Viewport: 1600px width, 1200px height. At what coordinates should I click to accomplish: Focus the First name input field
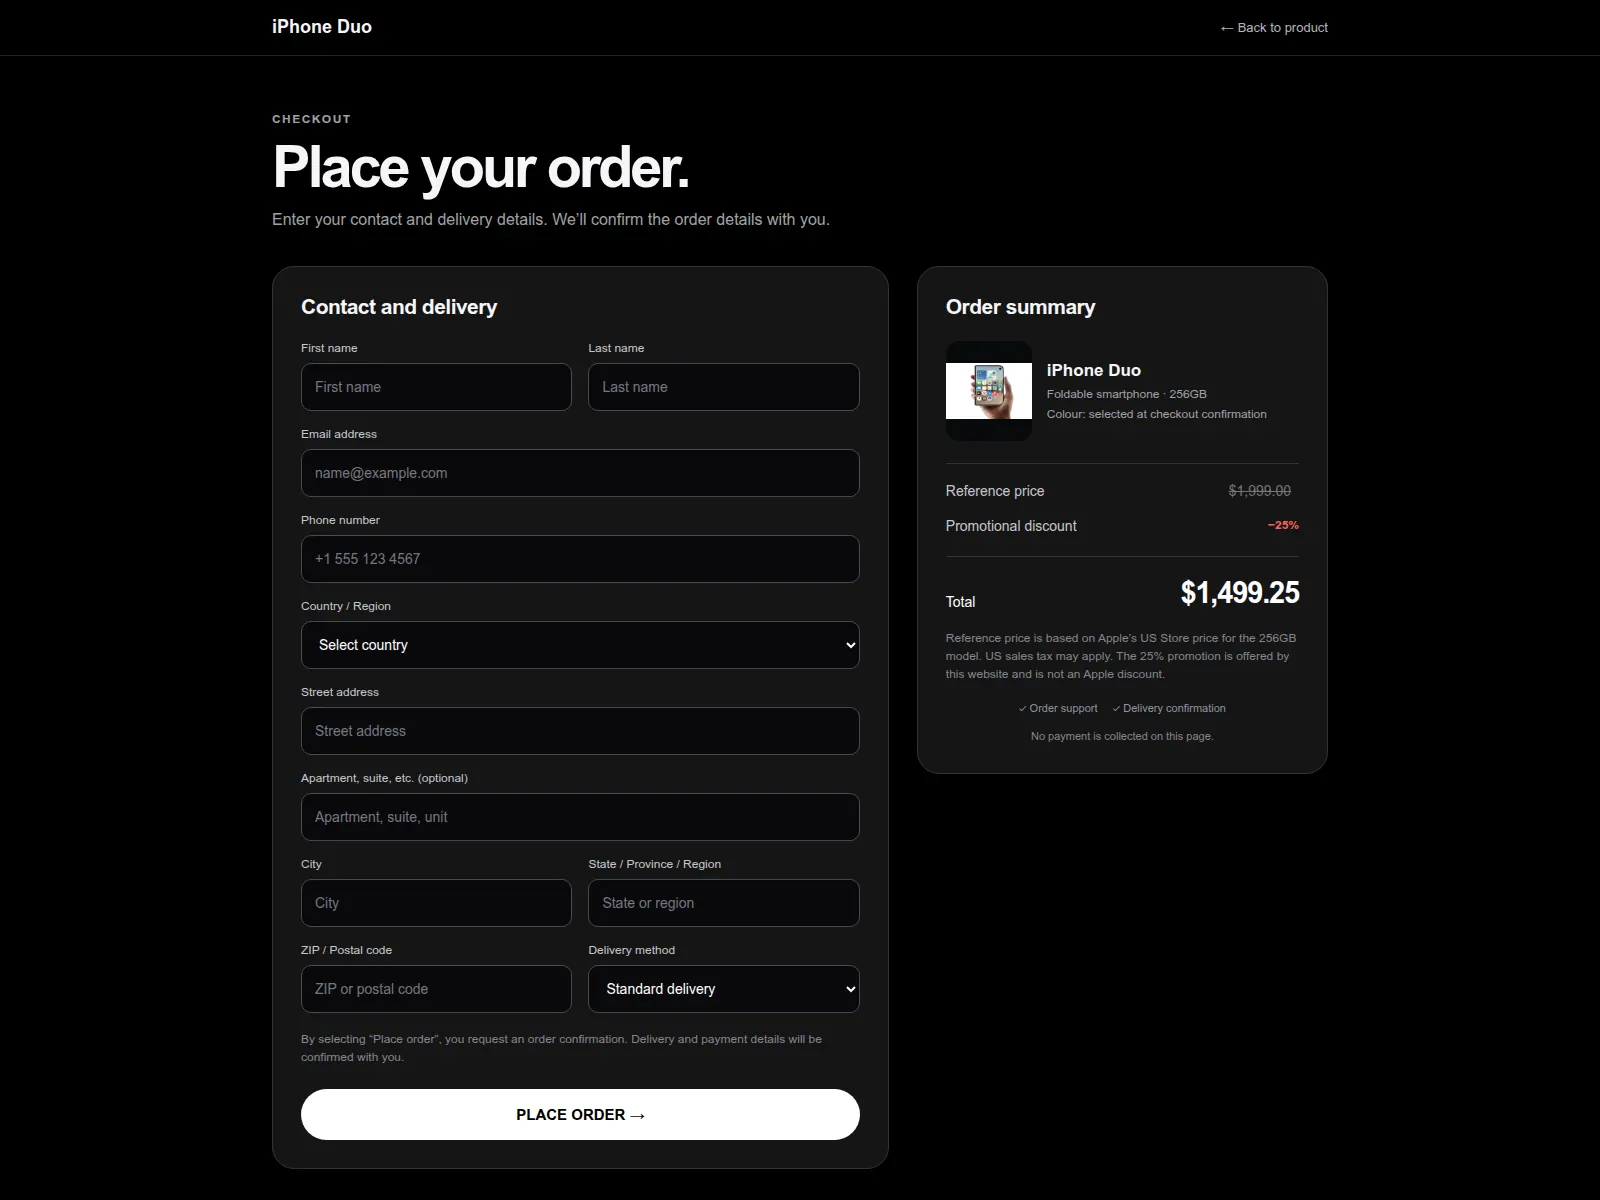[436, 387]
